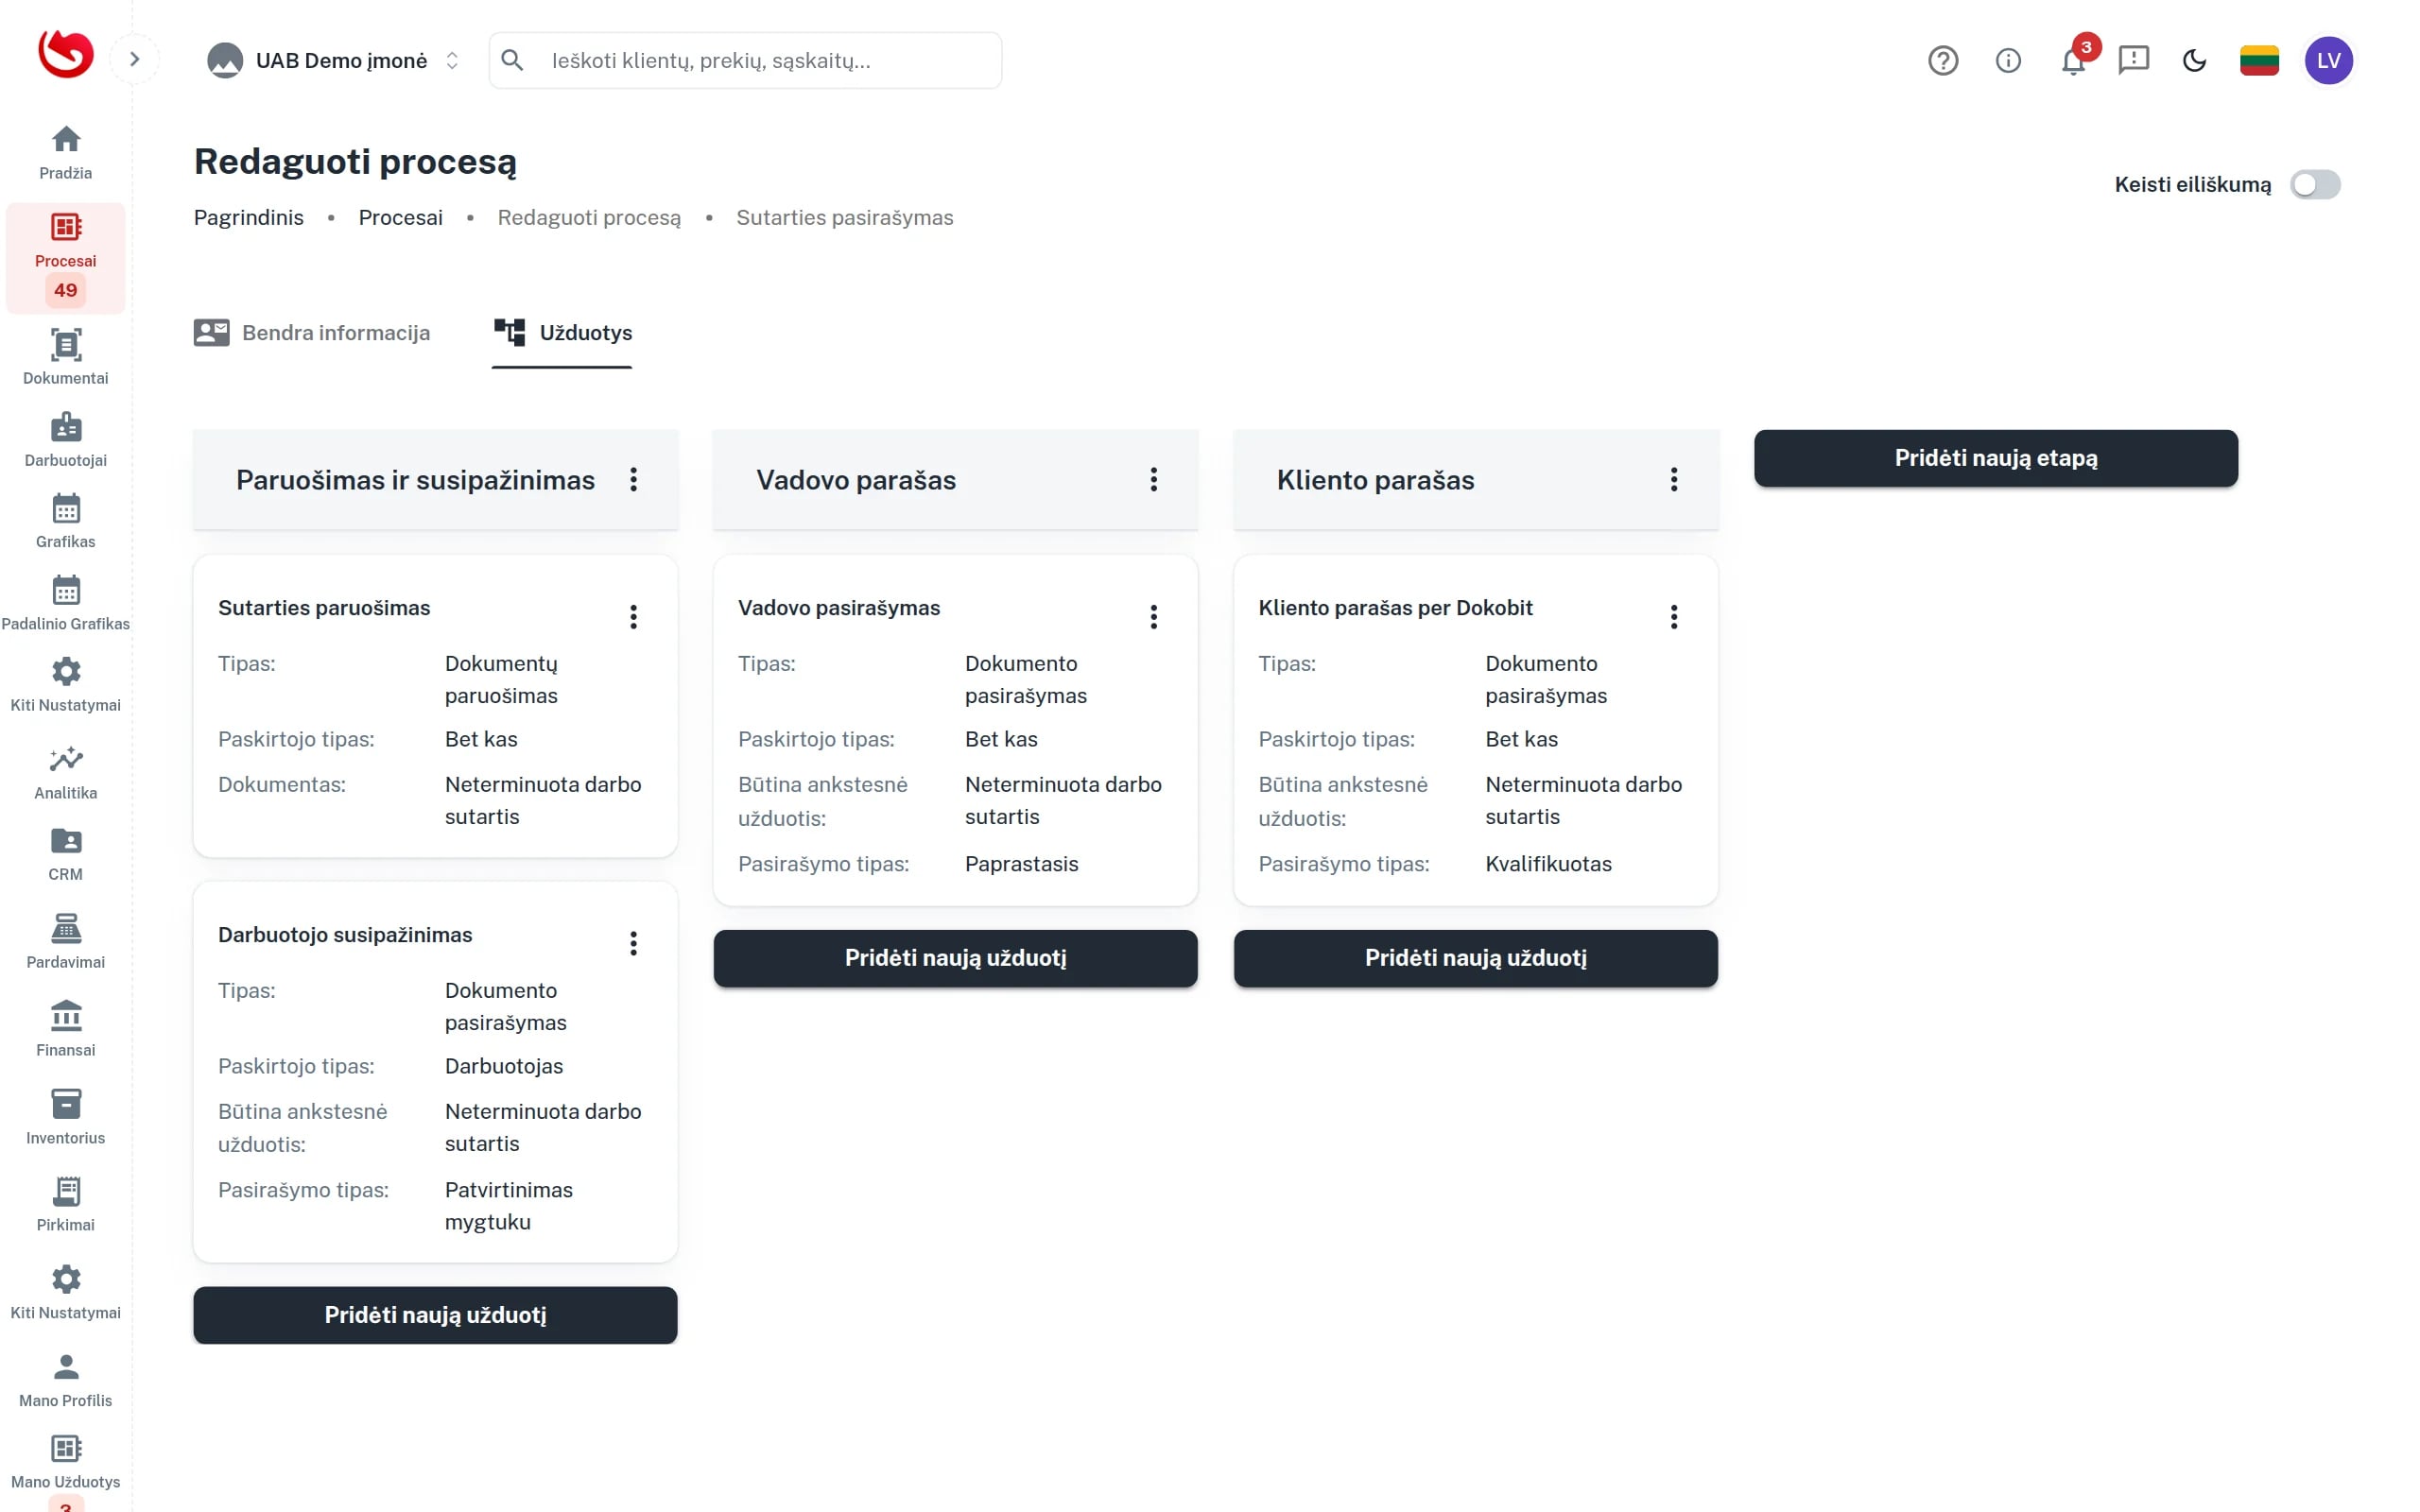
Task: Open upper Kiti Nustatymai under Padalinio Grafikas
Action: pos(65,685)
